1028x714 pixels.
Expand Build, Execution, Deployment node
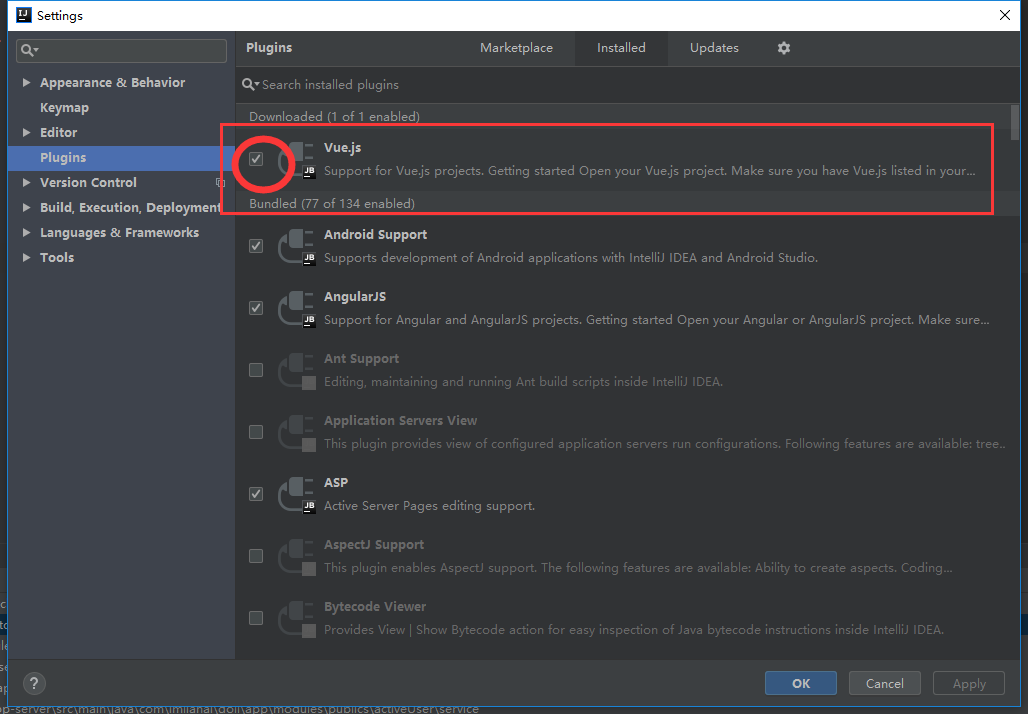pyautogui.click(x=26, y=207)
